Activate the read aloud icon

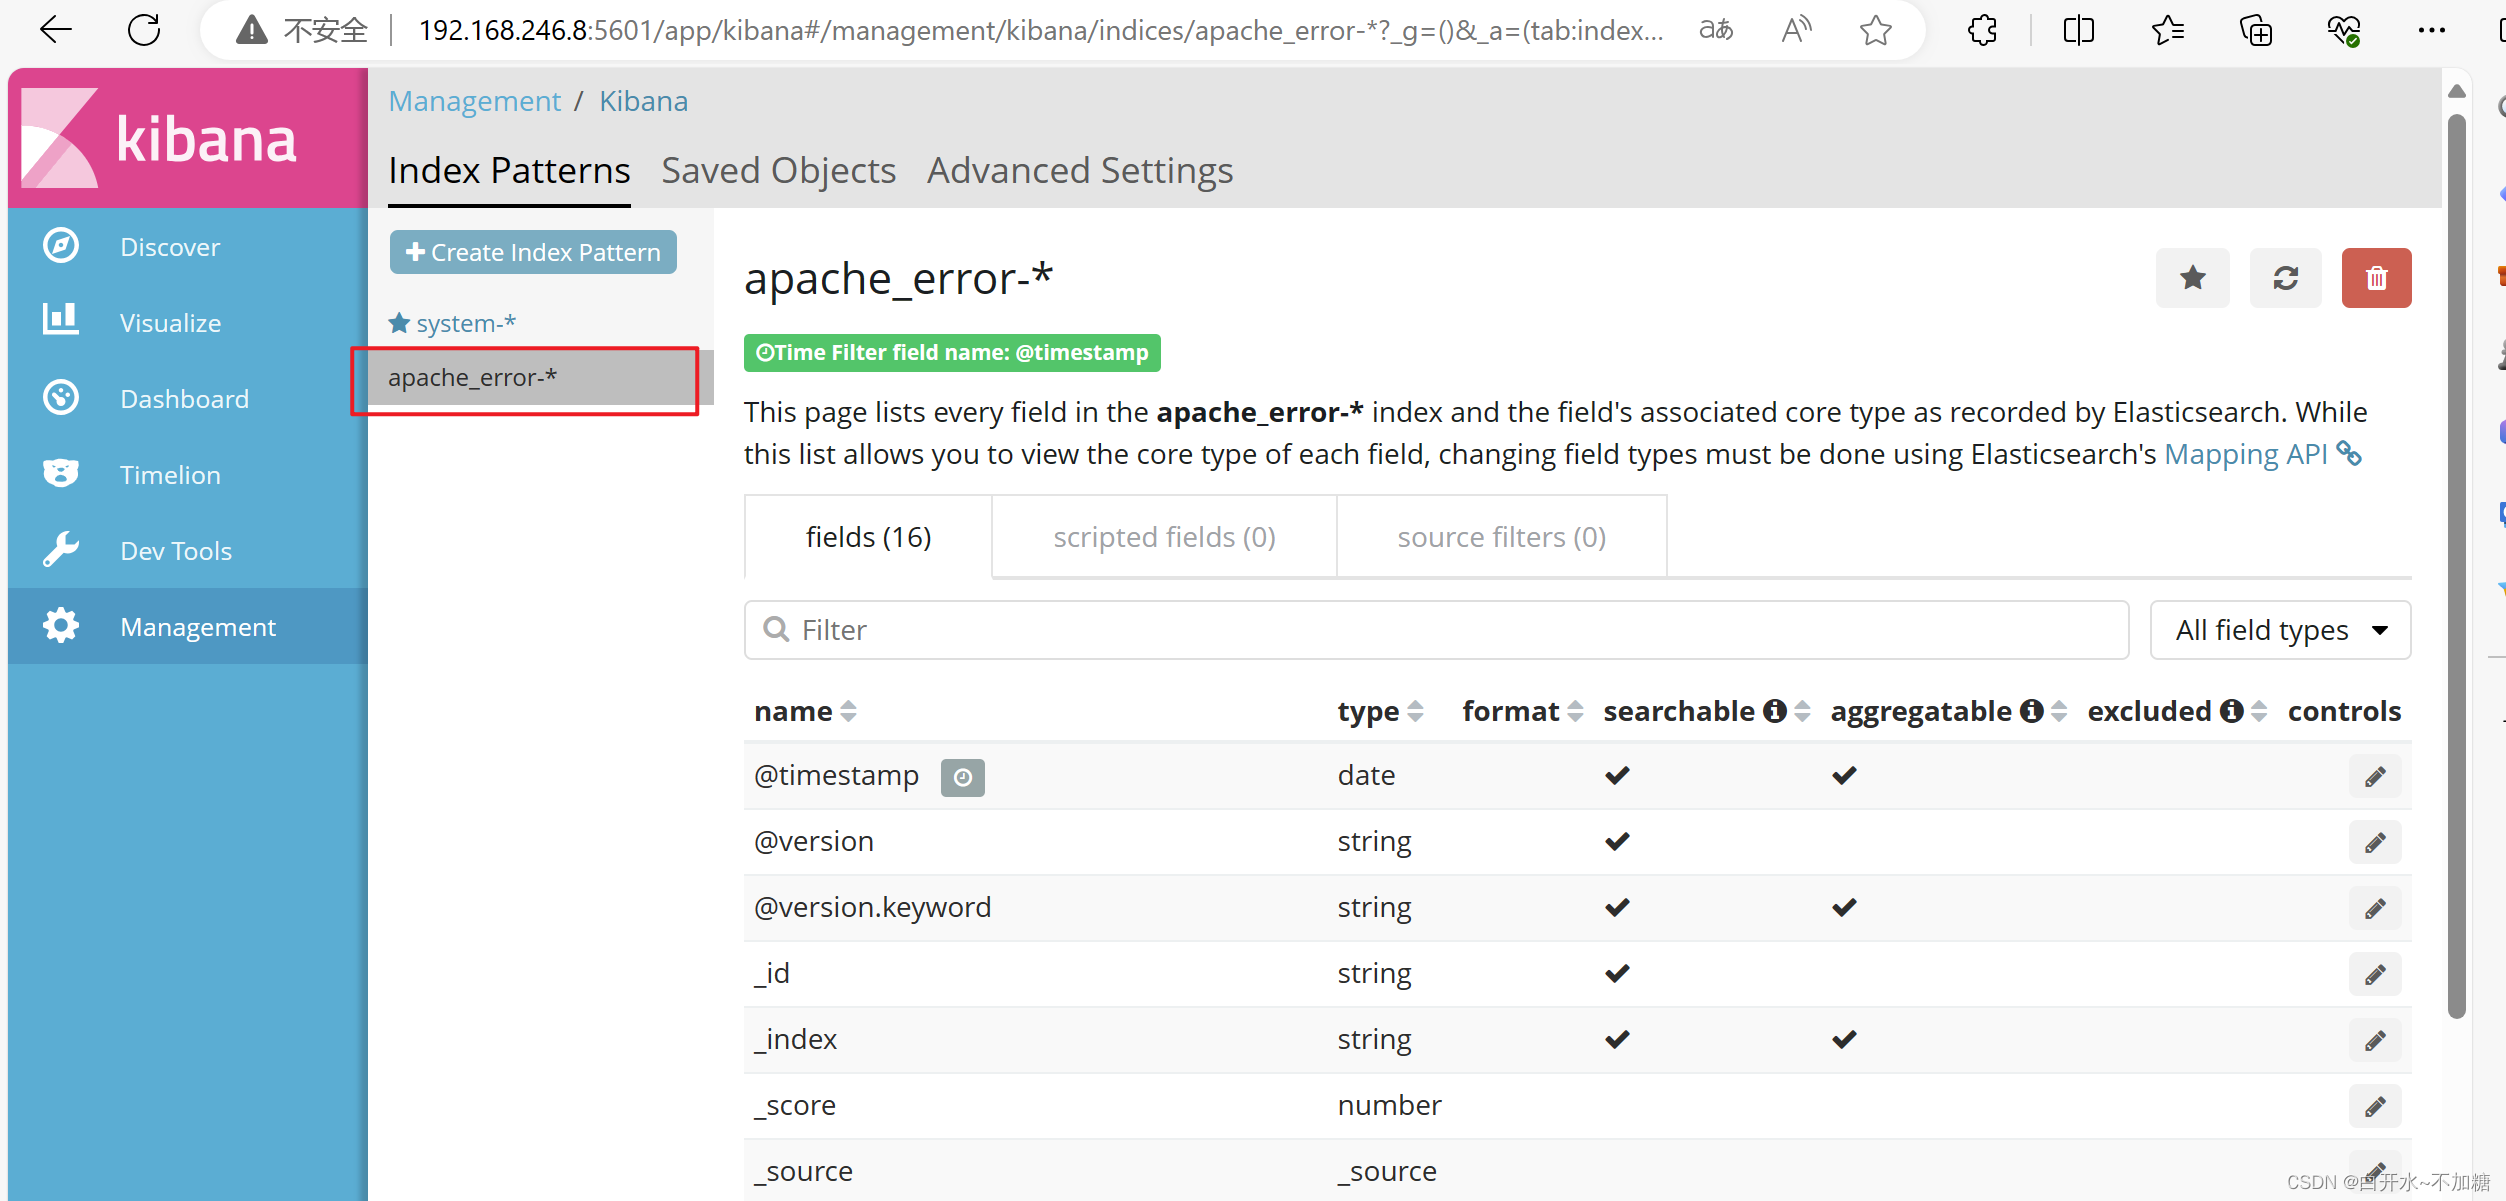pyautogui.click(x=1796, y=30)
